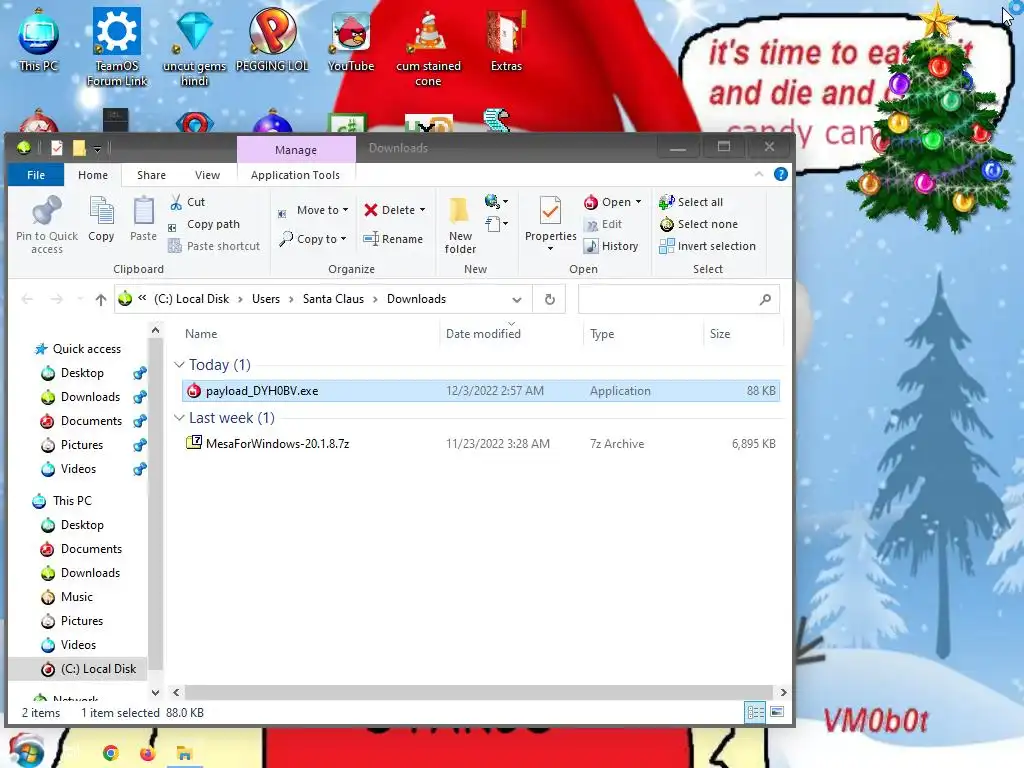Screen dimensions: 1024x768
Task: Select Quick access in navigation pane
Action: pyautogui.click(x=78, y=349)
